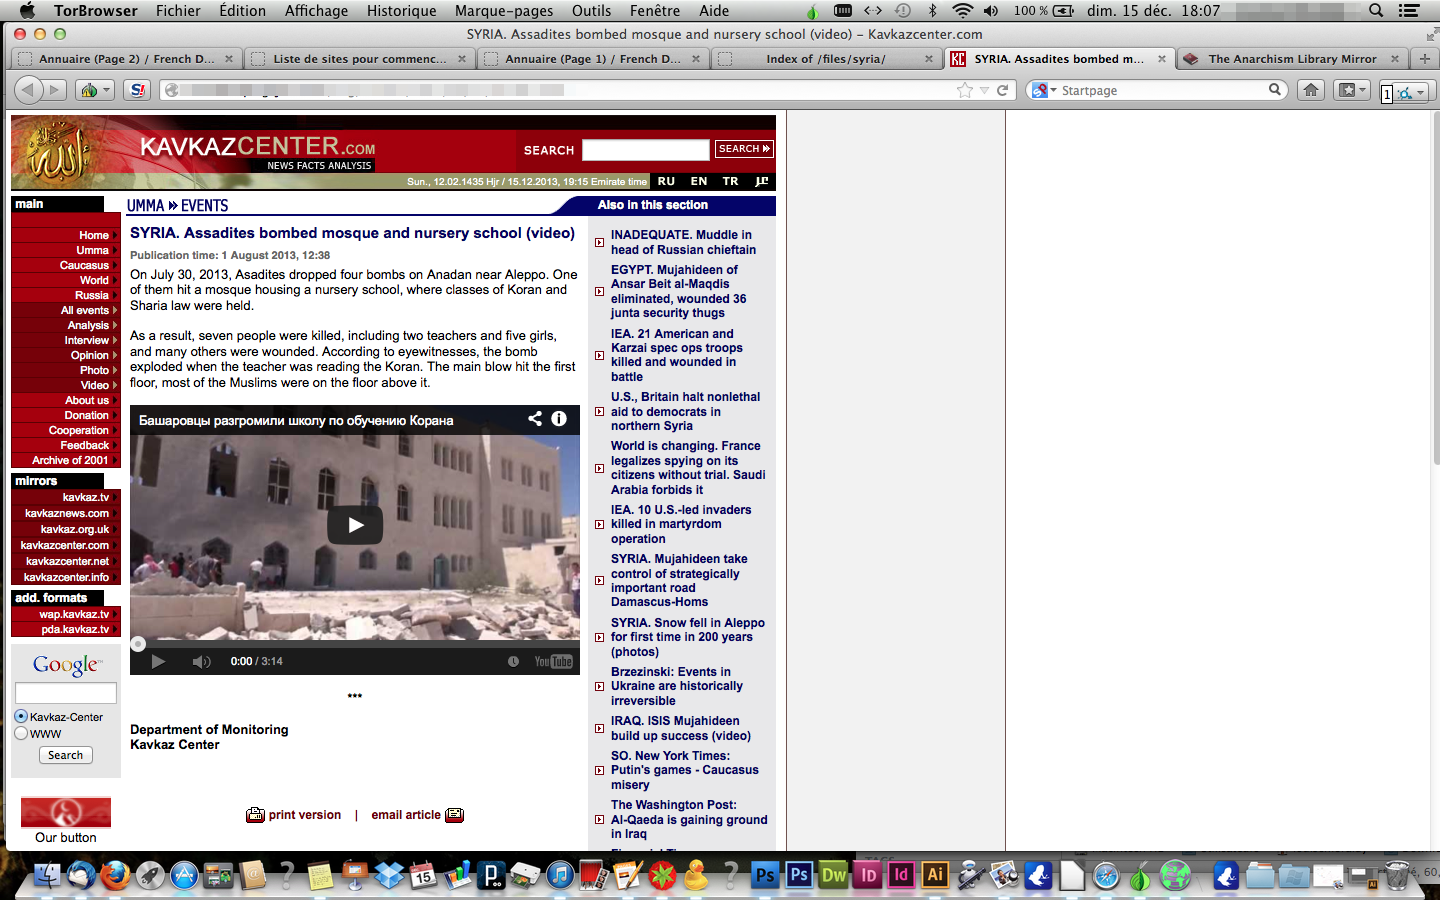Switch the site language to TR
Screen dimensions: 1440x900
730,181
